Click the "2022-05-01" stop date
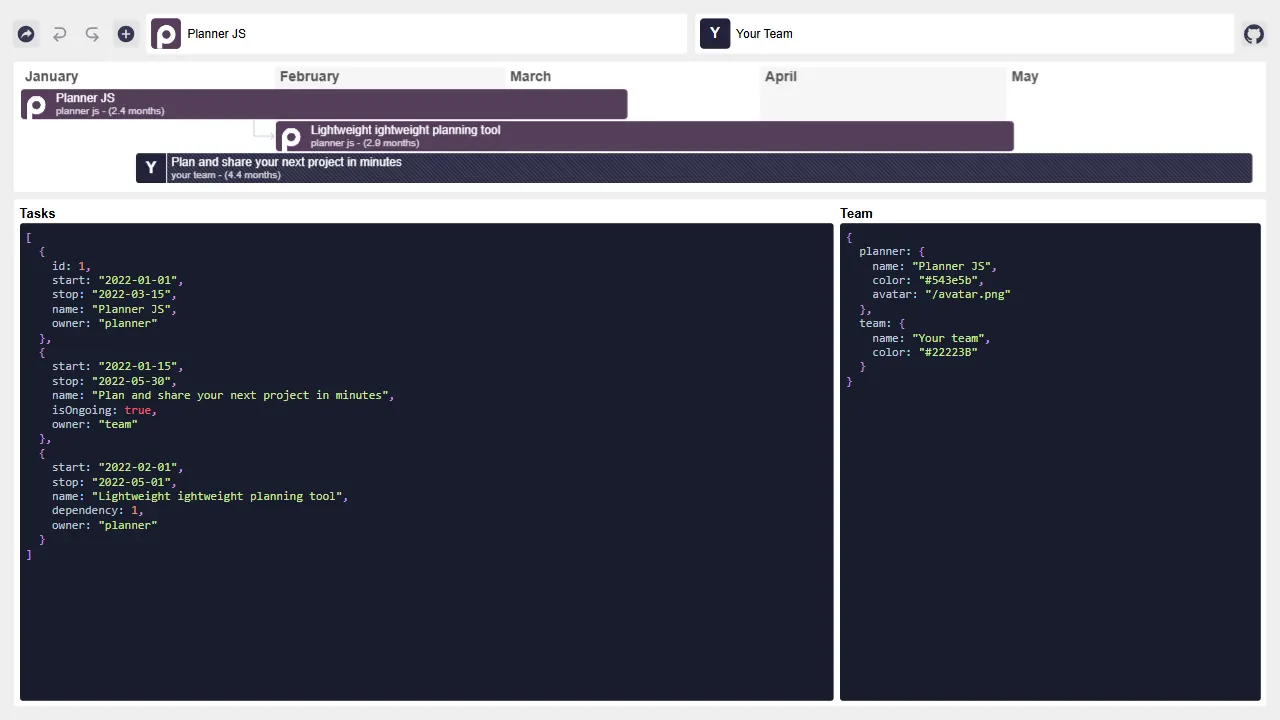This screenshot has height=720, width=1280. click(x=134, y=482)
